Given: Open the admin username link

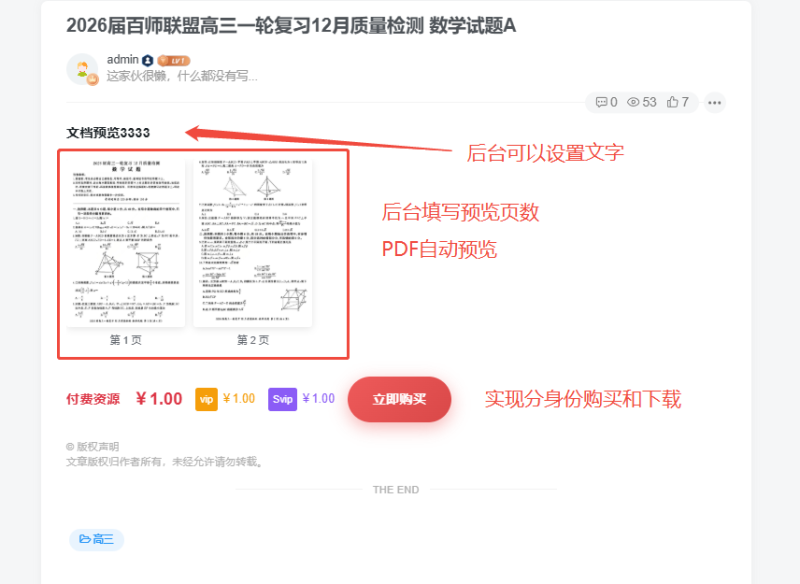Looking at the screenshot, I should (122, 60).
